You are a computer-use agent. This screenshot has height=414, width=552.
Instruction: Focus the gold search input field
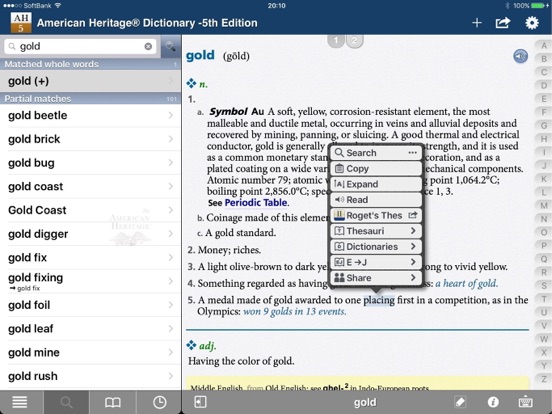tap(80, 46)
